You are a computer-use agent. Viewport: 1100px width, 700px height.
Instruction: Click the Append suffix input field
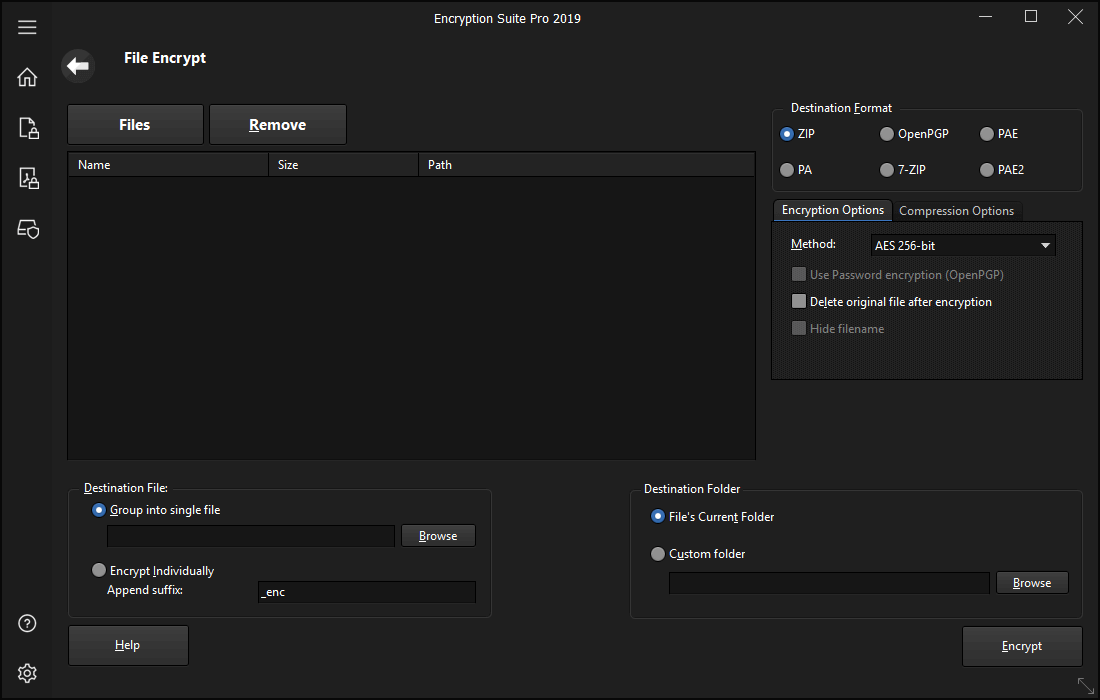pyautogui.click(x=366, y=592)
